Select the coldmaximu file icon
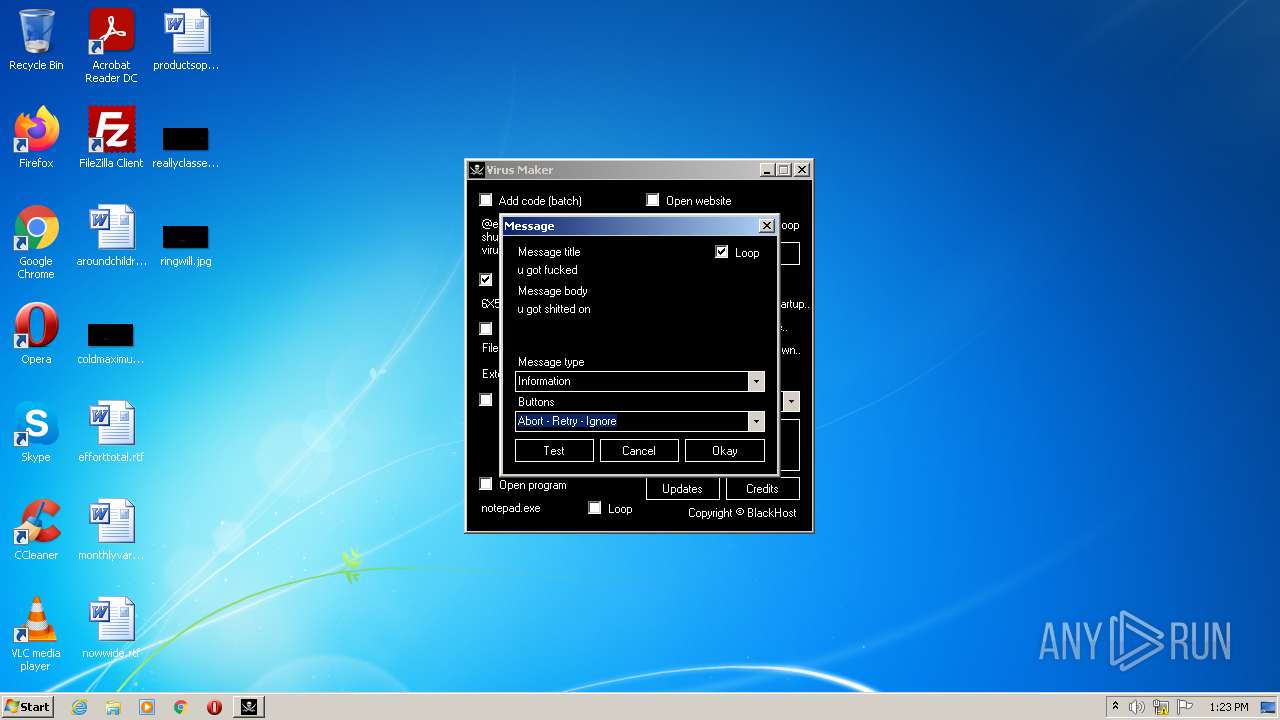Screen dimensions: 1280x720 click(x=111, y=342)
